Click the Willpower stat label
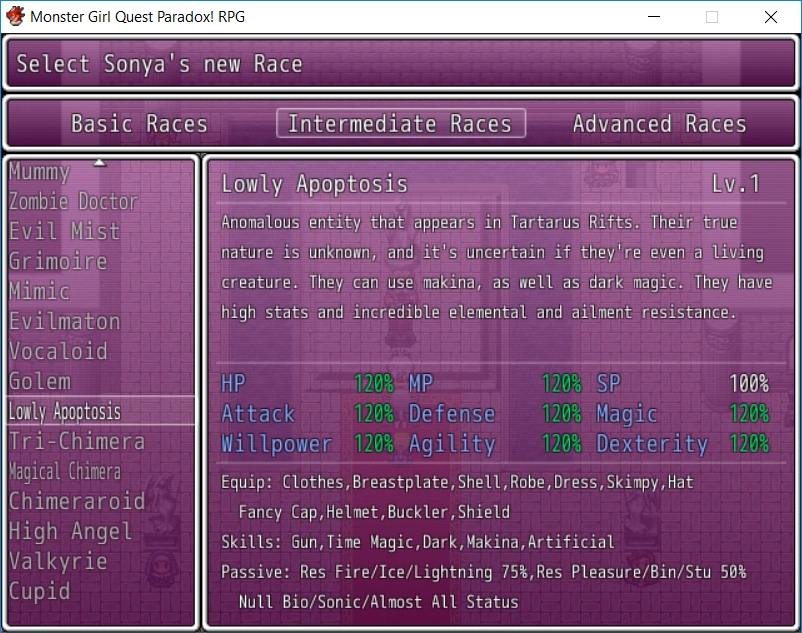The width and height of the screenshot is (802, 633). (x=277, y=444)
